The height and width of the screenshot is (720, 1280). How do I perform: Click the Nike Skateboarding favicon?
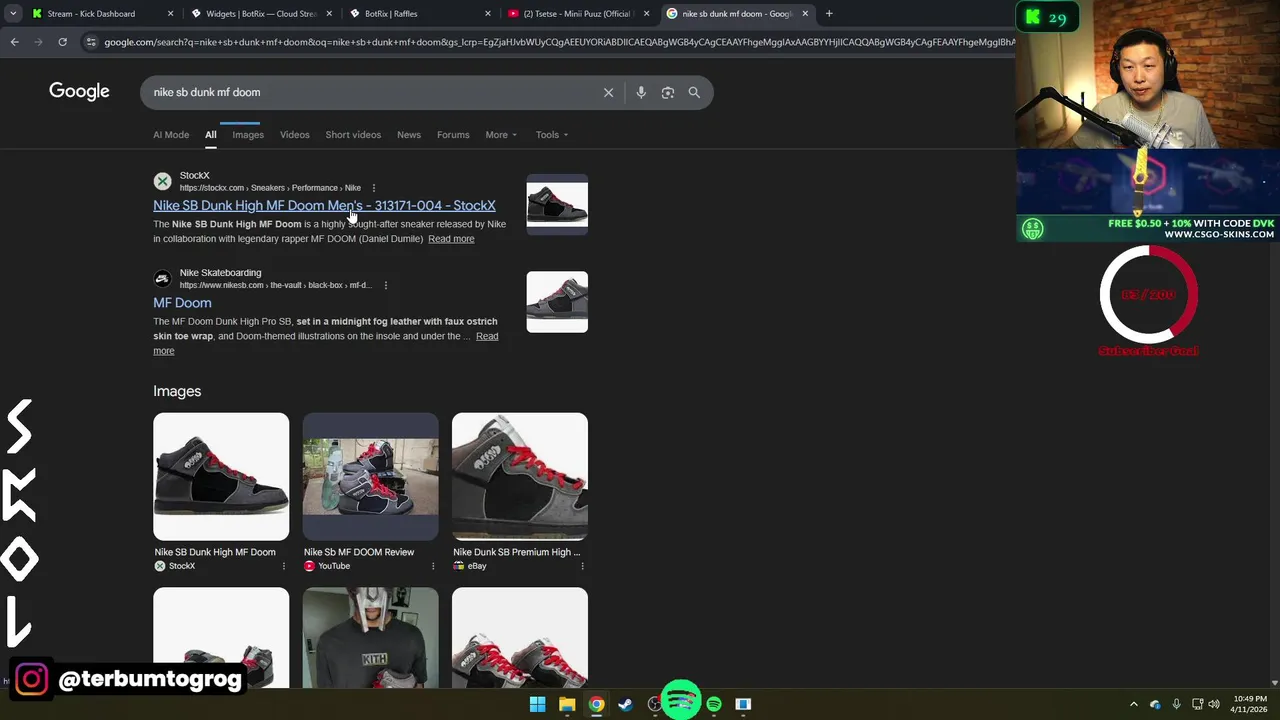pyautogui.click(x=162, y=278)
